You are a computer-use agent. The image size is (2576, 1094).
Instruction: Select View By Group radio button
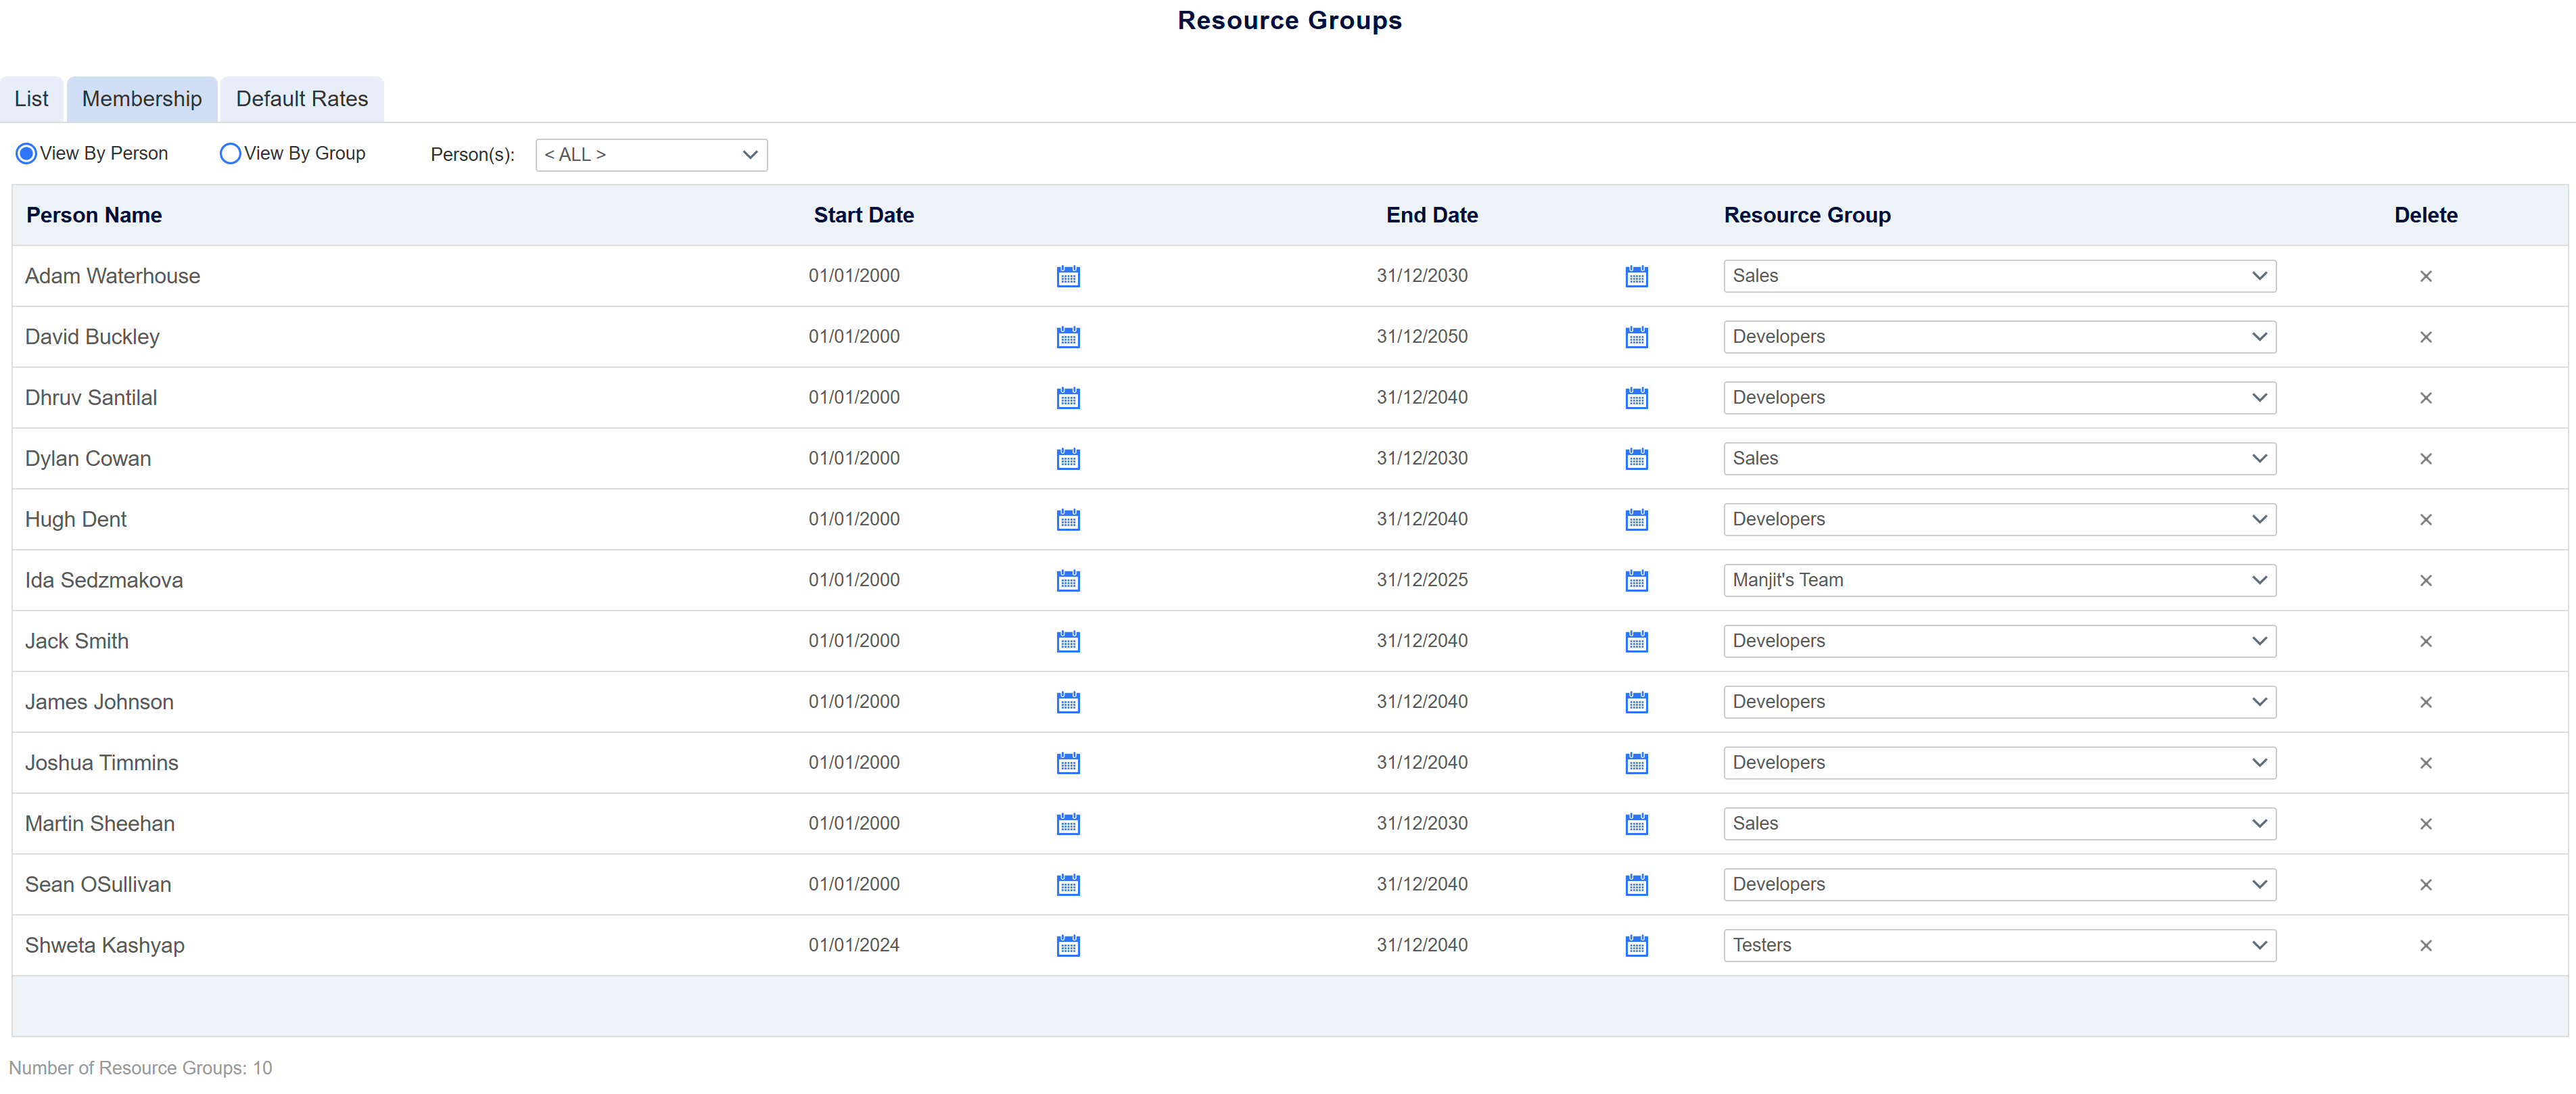point(230,153)
